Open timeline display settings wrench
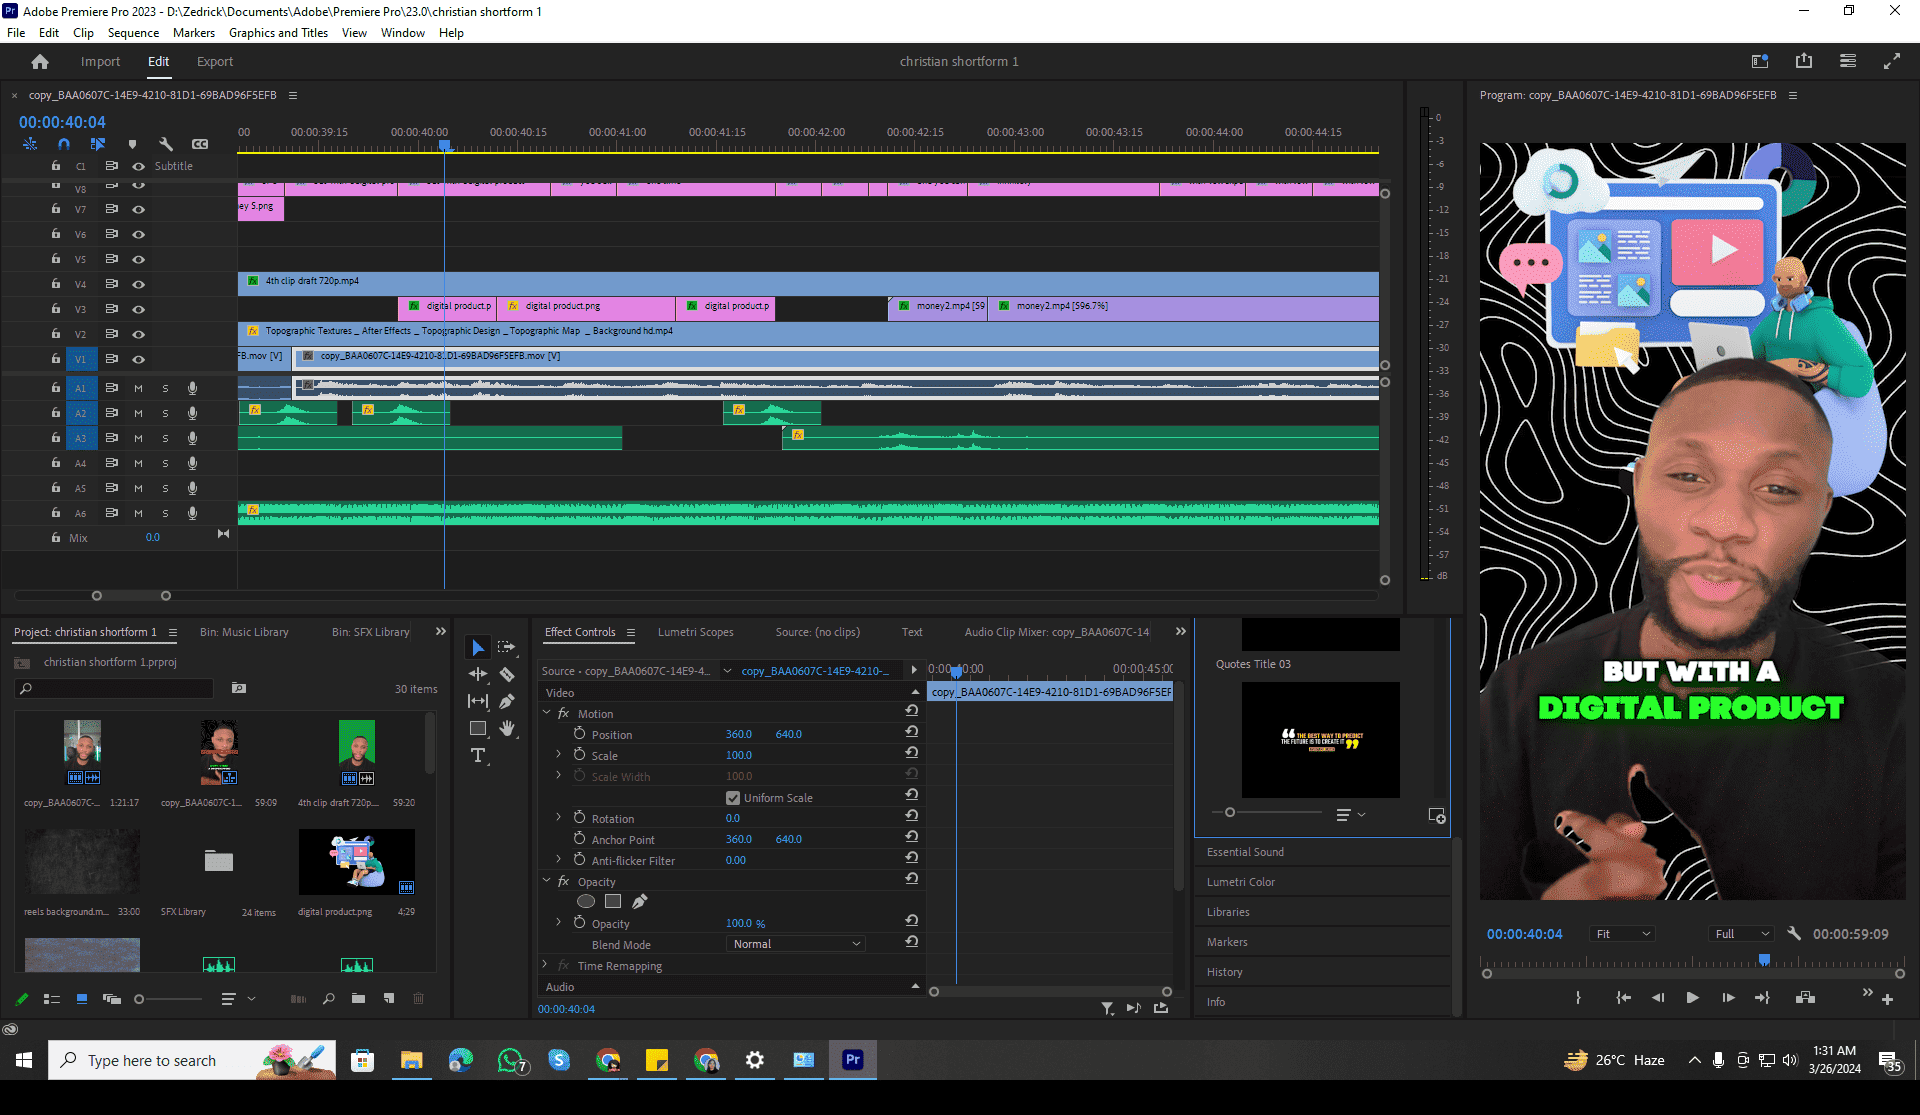 tap(166, 144)
